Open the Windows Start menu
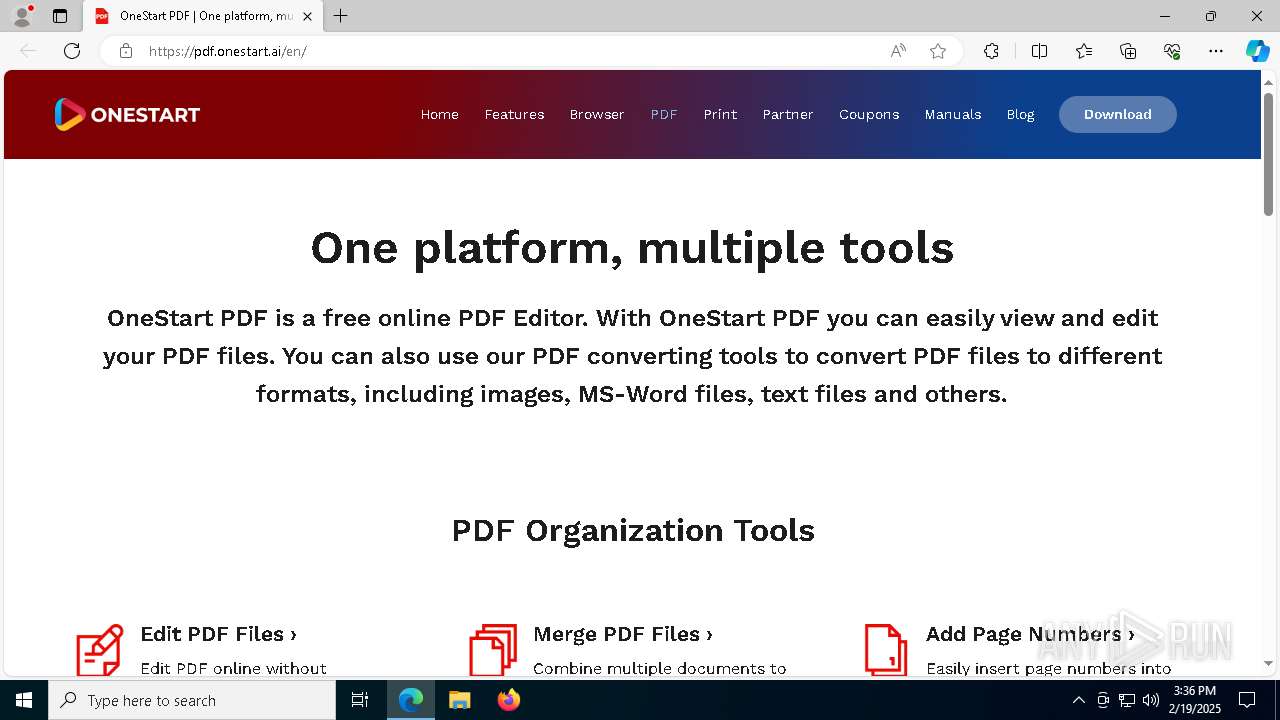 (x=24, y=700)
